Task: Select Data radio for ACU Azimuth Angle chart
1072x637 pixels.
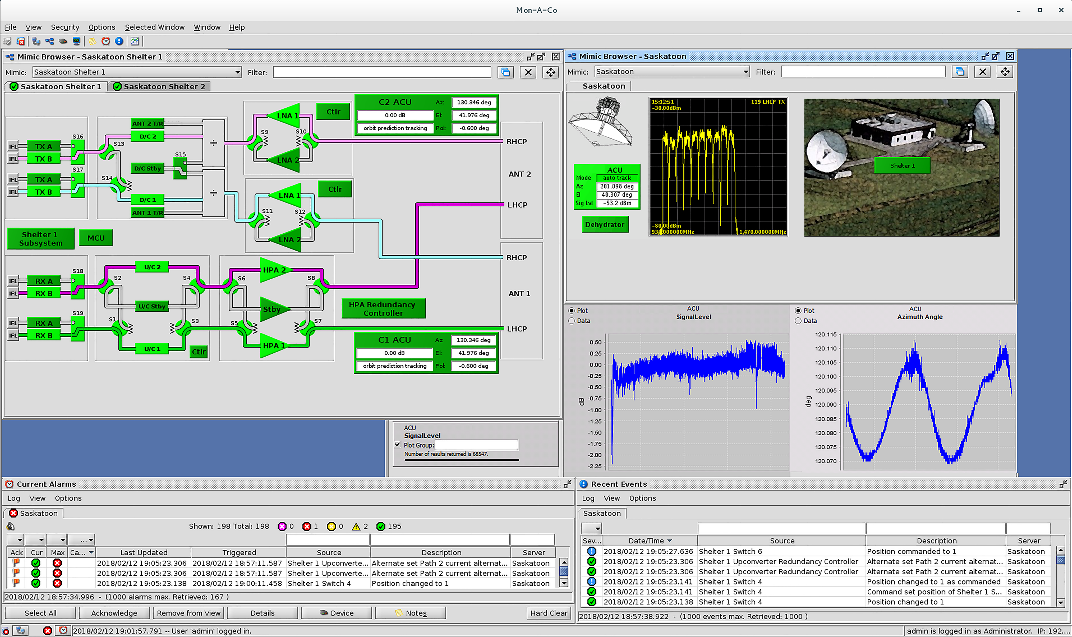Action: tap(798, 321)
